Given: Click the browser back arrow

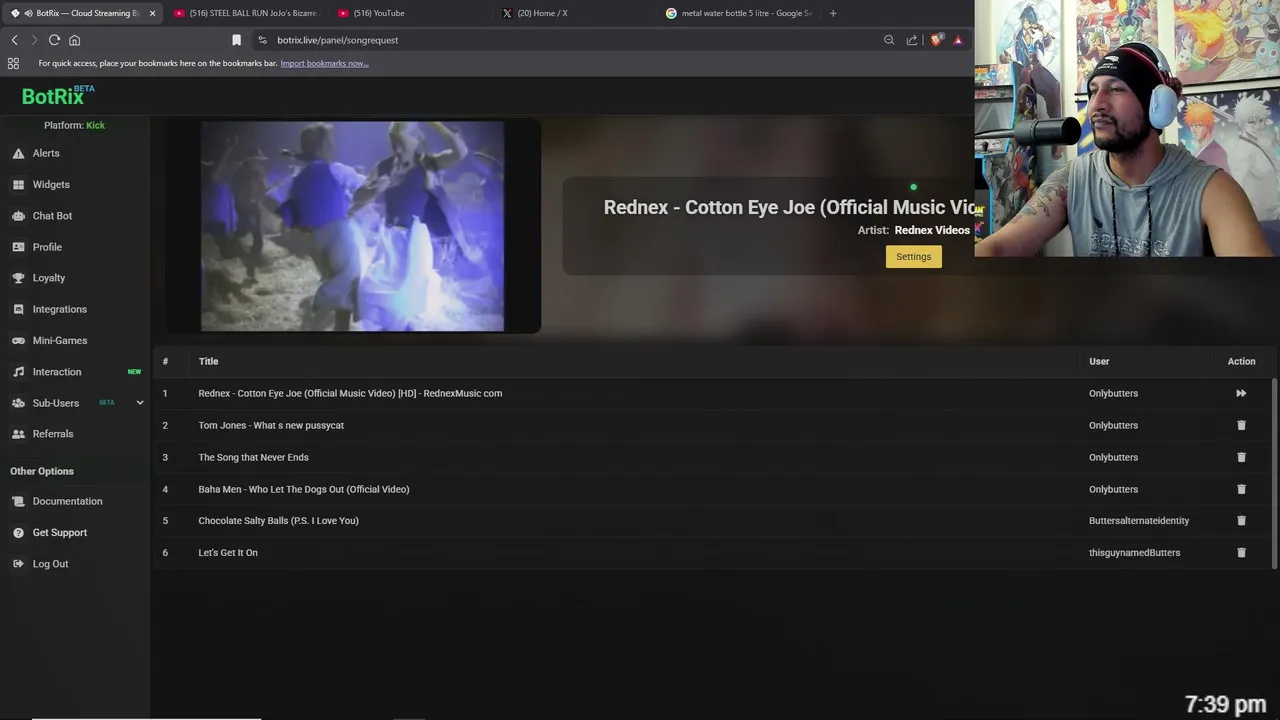Looking at the screenshot, I should click(x=14, y=40).
